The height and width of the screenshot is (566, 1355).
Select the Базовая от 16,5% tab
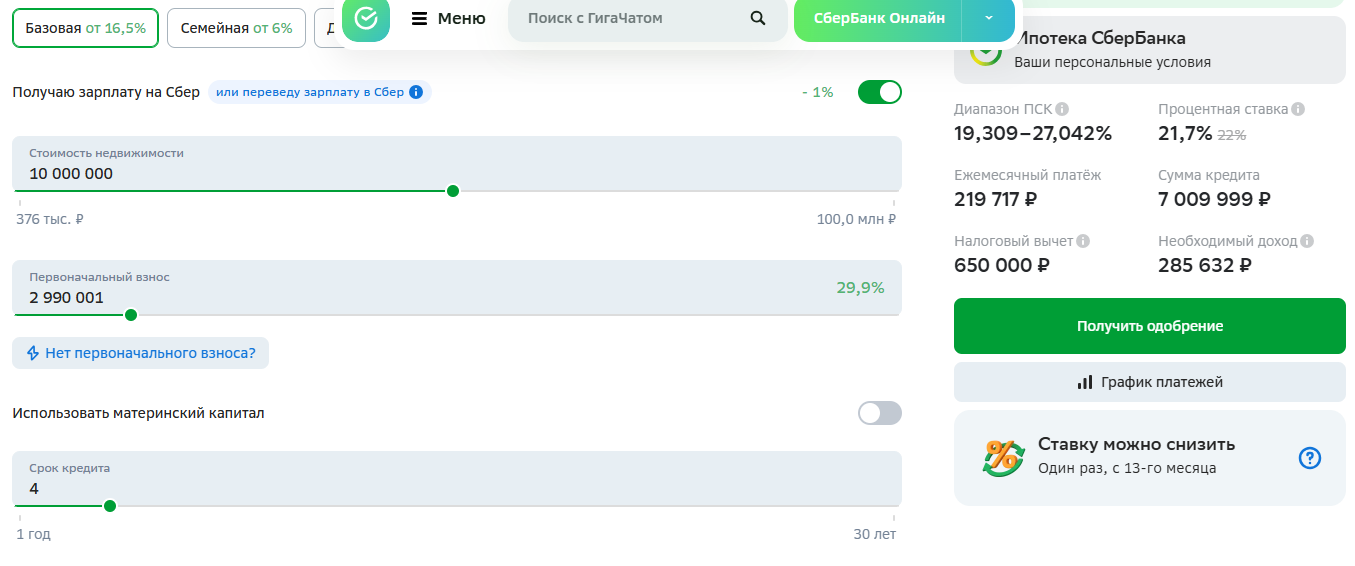point(85,28)
